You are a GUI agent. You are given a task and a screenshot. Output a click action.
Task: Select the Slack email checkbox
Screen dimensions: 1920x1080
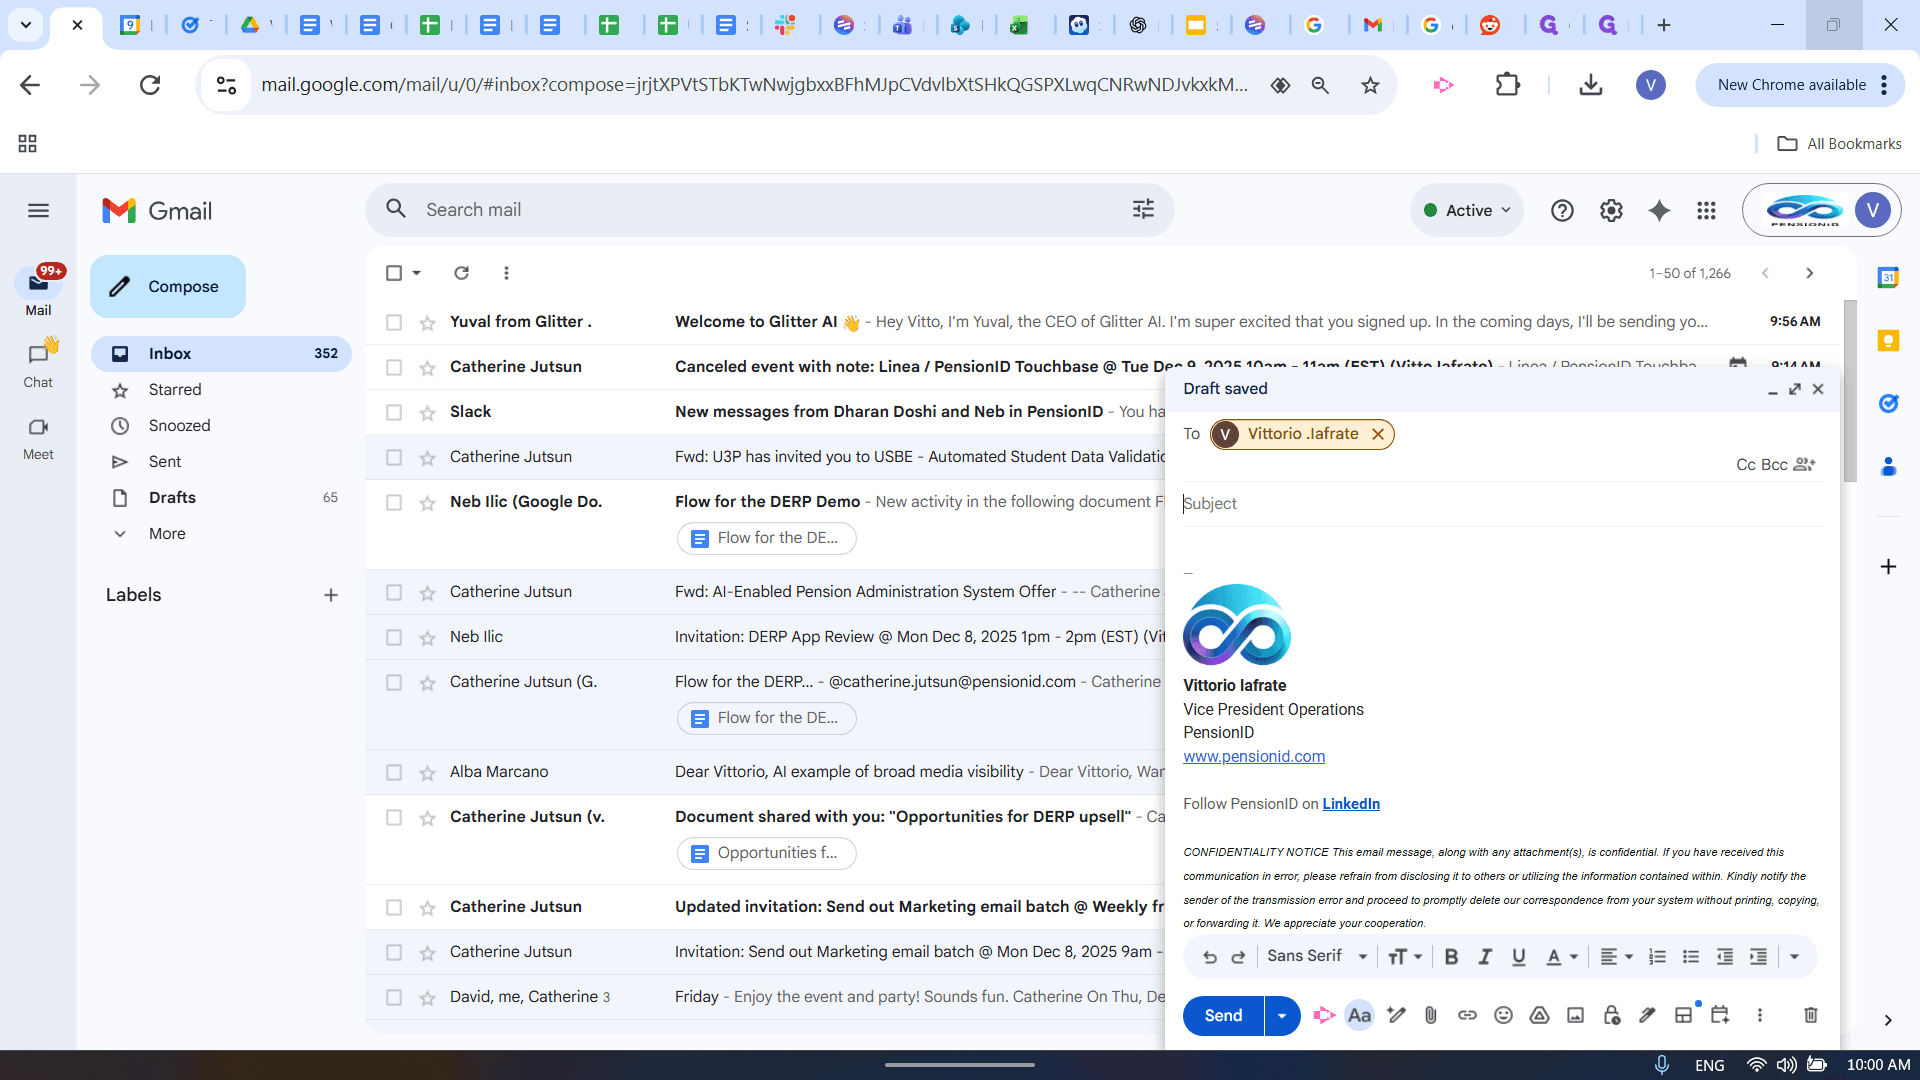click(x=394, y=412)
